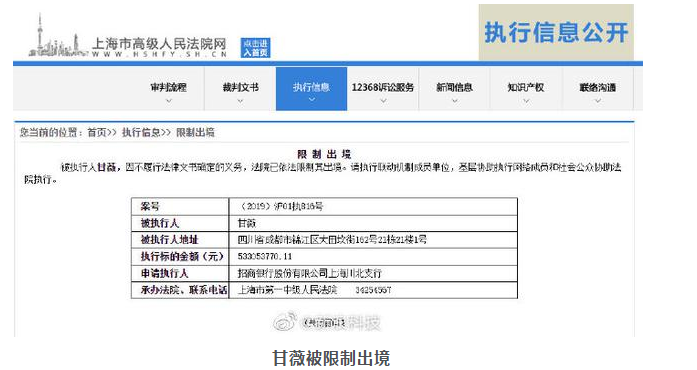Open the 联络沟通 menu
The height and width of the screenshot is (370, 697).
pyautogui.click(x=597, y=87)
